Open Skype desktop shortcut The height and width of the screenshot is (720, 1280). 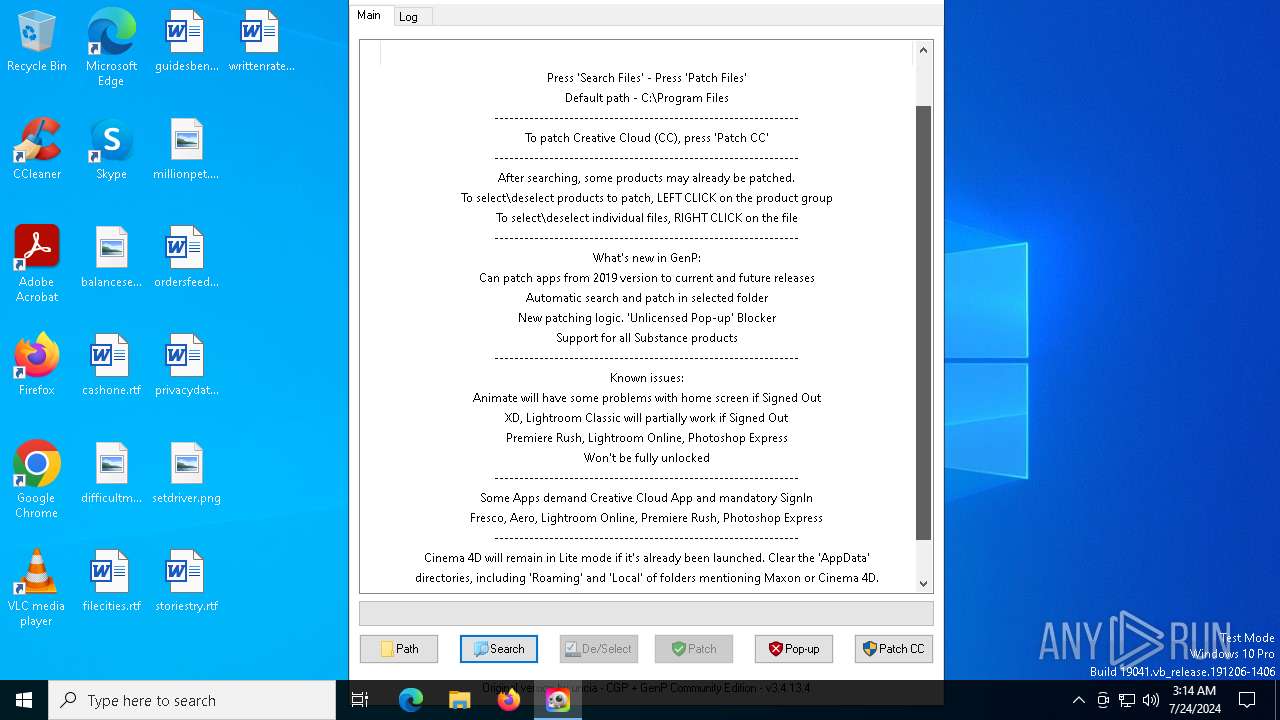(111, 150)
